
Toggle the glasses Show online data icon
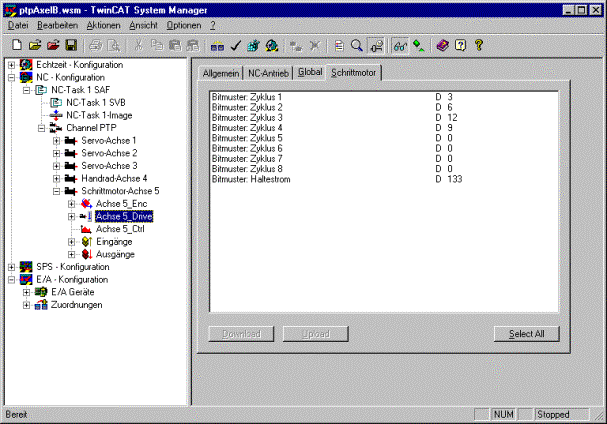(x=400, y=46)
